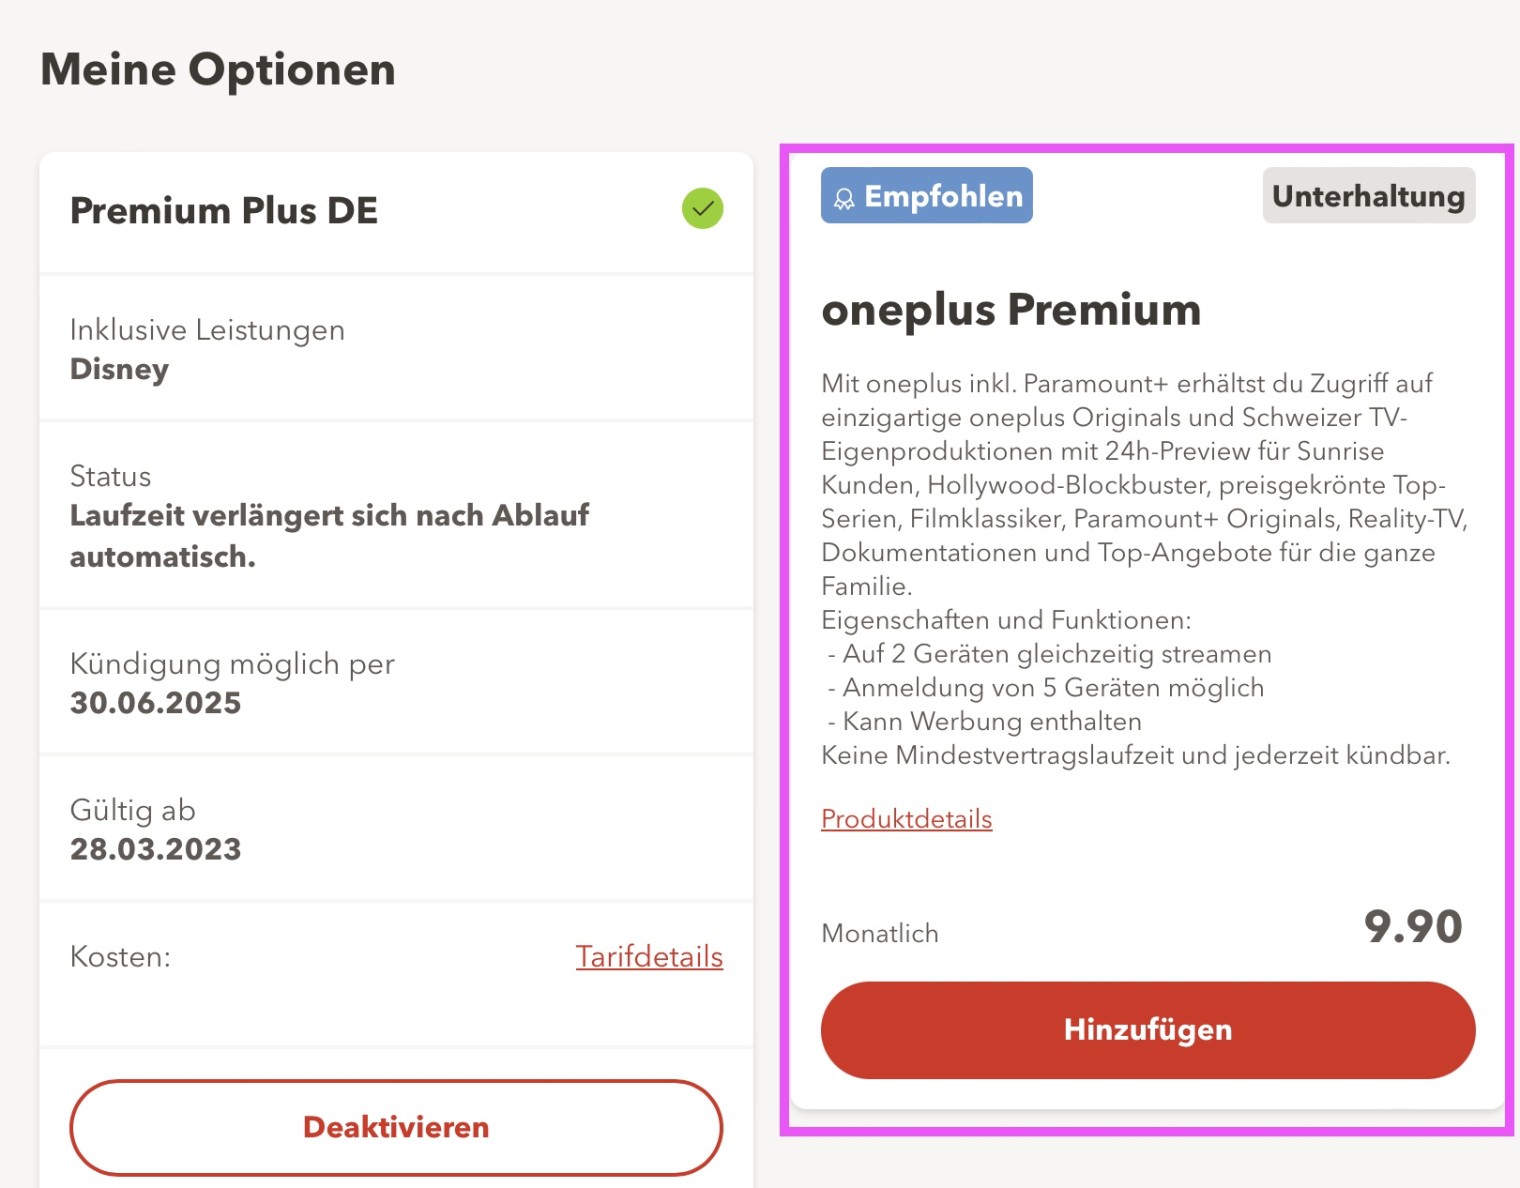The height and width of the screenshot is (1188, 1520).
Task: Click the Premium Plus DE heading
Action: click(x=224, y=211)
